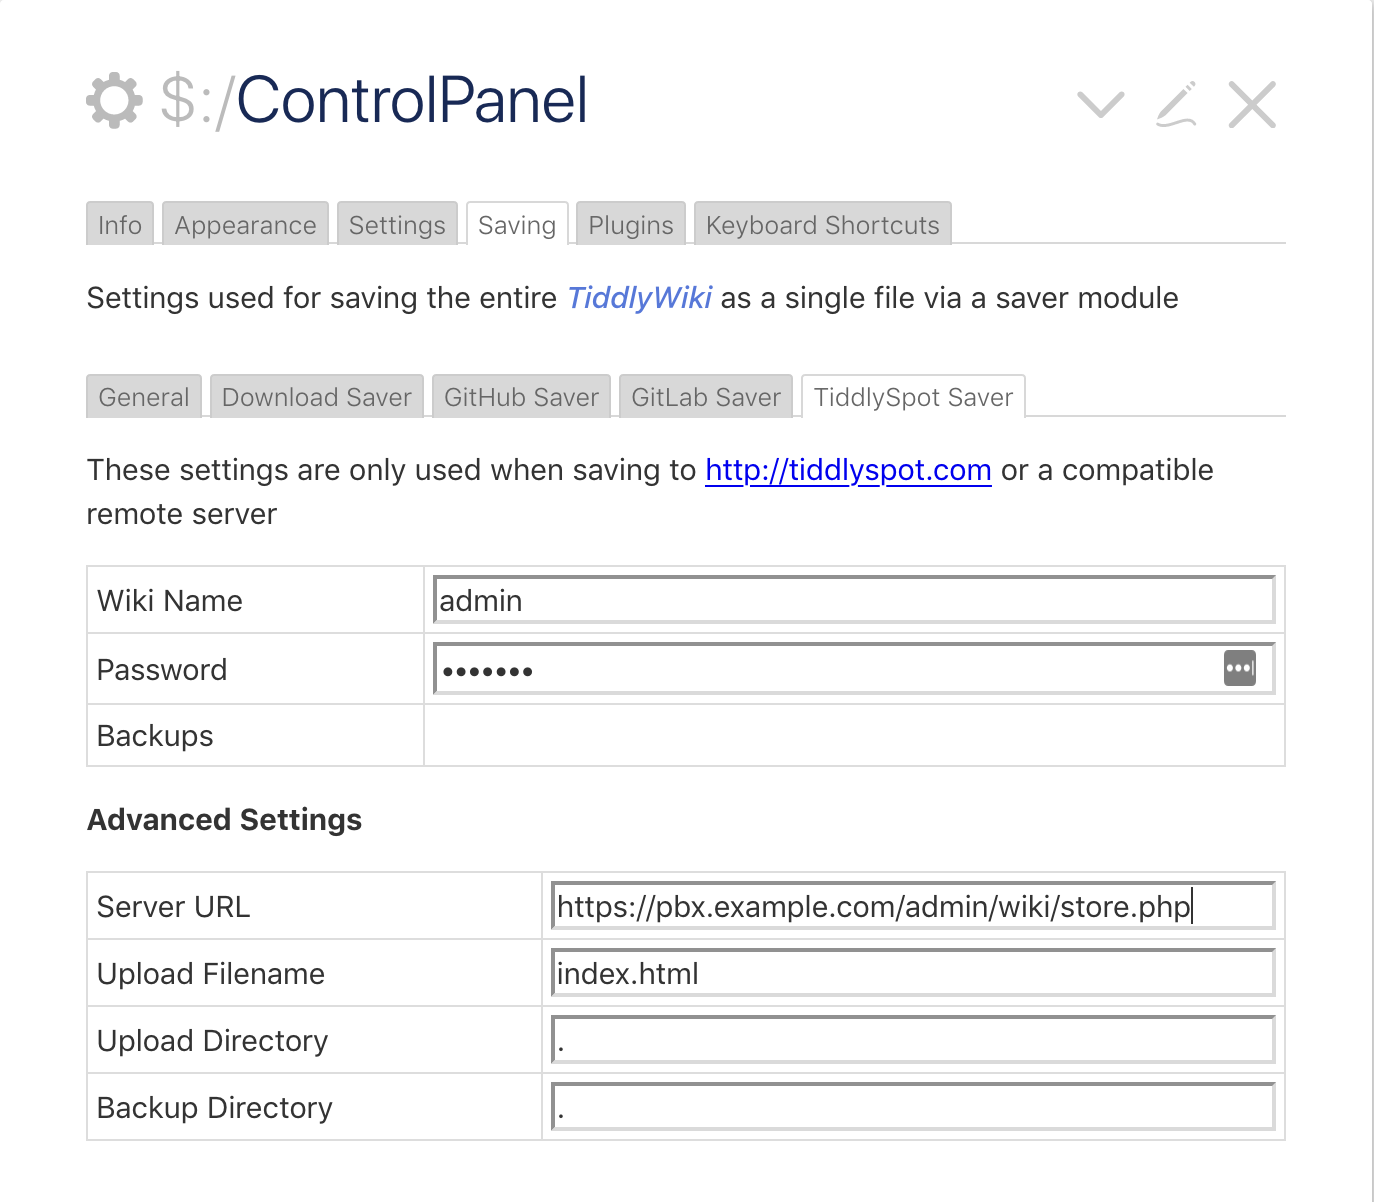The image size is (1374, 1202).
Task: Switch to the Info tab
Action: pyautogui.click(x=120, y=224)
